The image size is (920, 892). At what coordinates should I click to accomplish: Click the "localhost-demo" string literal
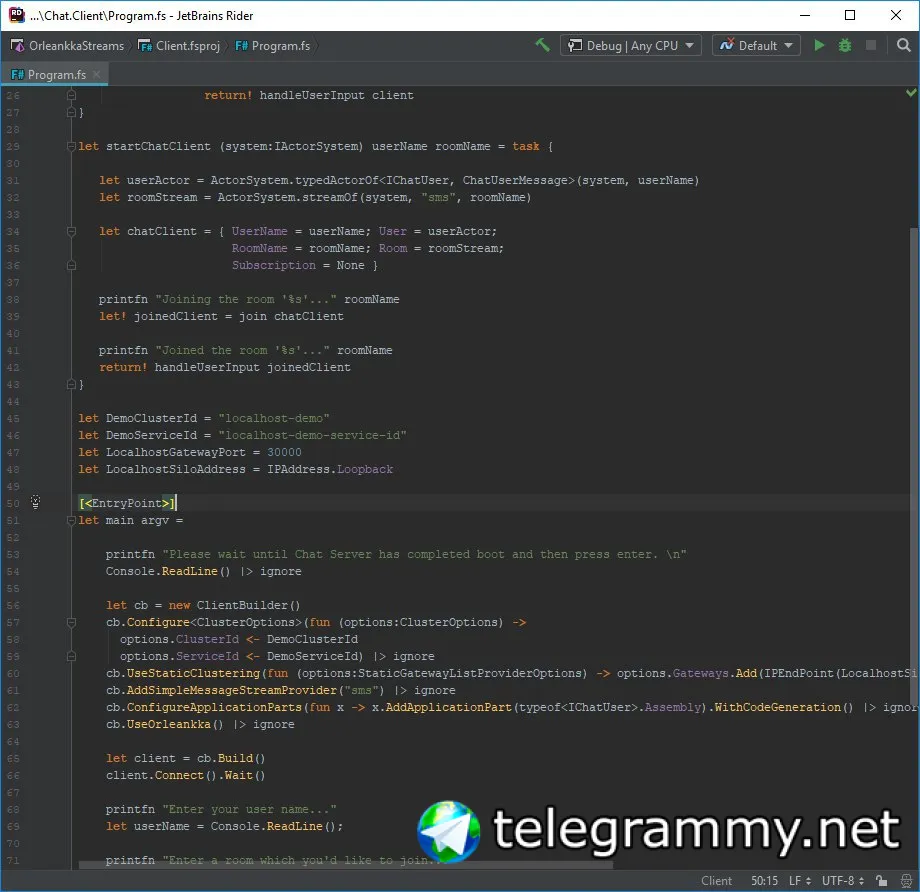(274, 418)
